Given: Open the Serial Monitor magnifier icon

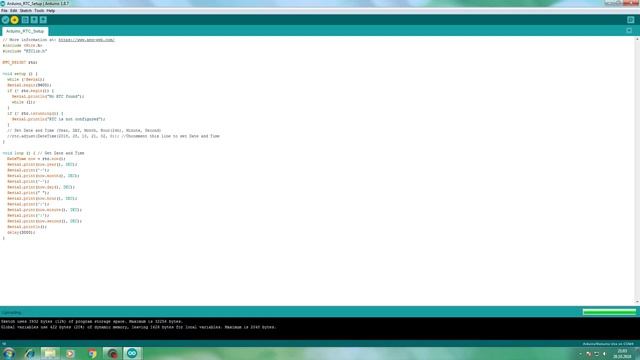Looking at the screenshot, I should click(631, 20).
